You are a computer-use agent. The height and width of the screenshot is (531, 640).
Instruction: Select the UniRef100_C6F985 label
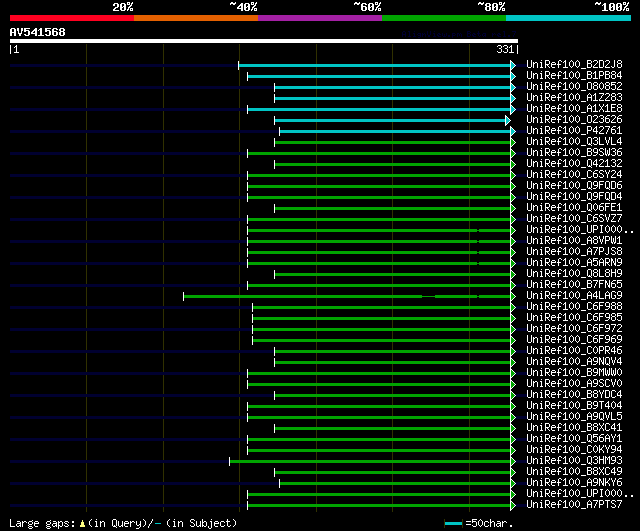pos(574,318)
